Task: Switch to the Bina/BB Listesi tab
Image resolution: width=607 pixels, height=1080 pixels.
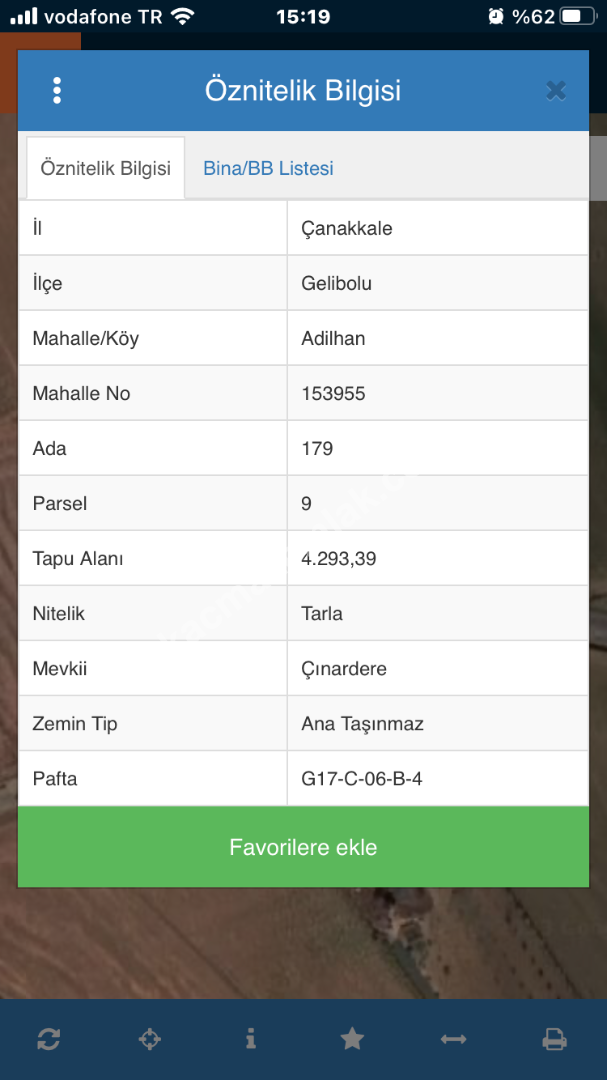Action: point(268,168)
